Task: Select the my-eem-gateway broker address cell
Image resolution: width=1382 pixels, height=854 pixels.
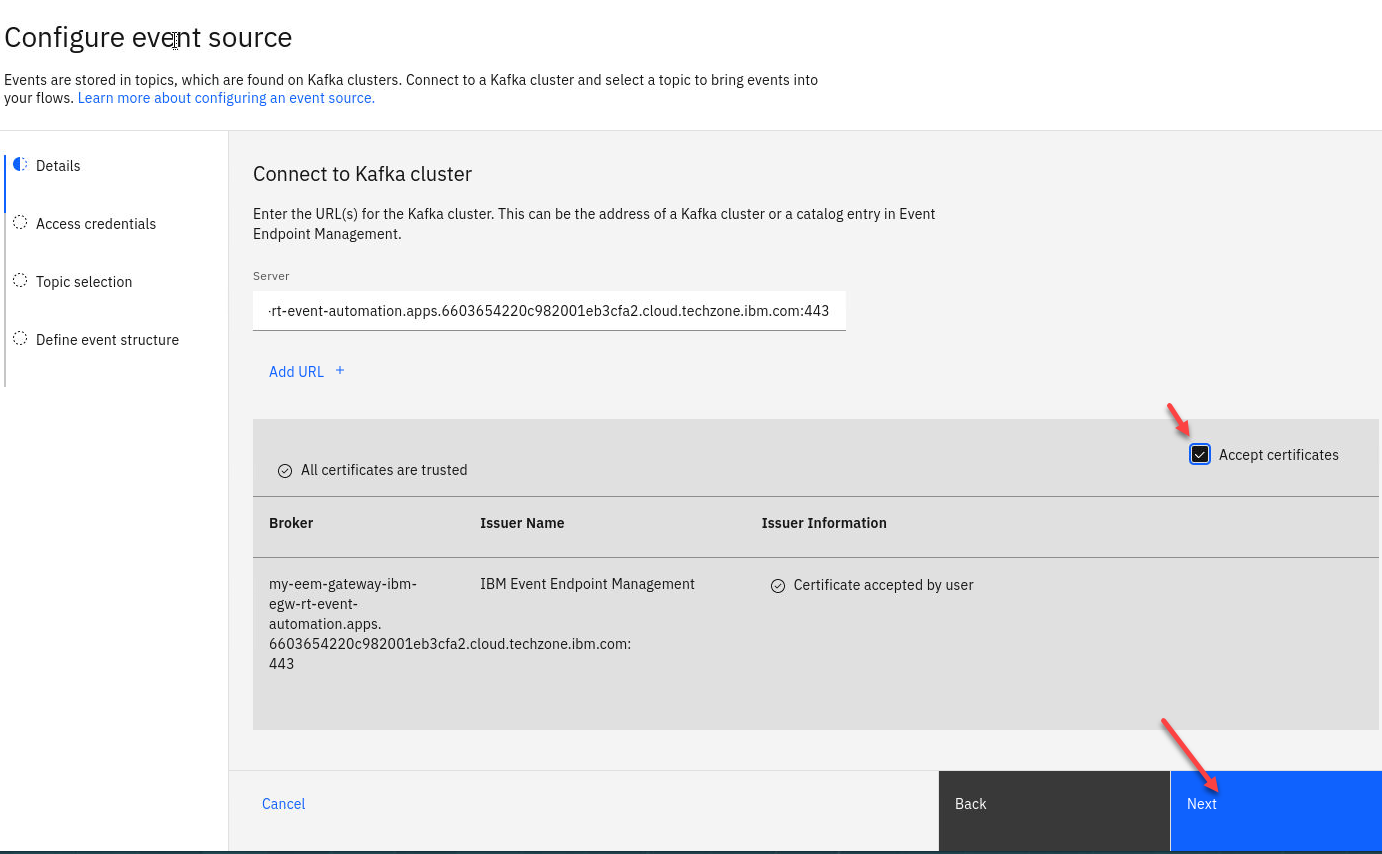Action: (343, 623)
